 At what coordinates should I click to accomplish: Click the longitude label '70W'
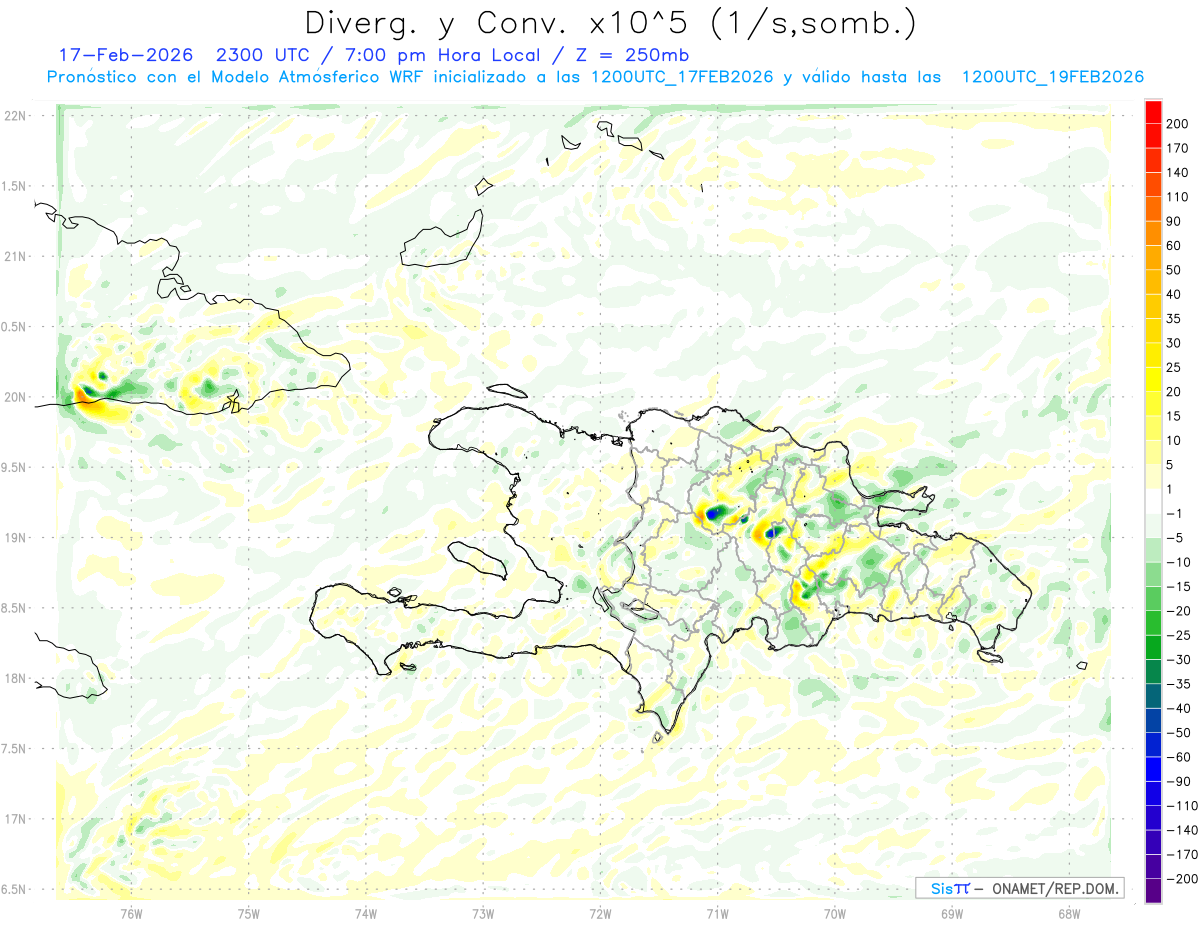tap(835, 912)
